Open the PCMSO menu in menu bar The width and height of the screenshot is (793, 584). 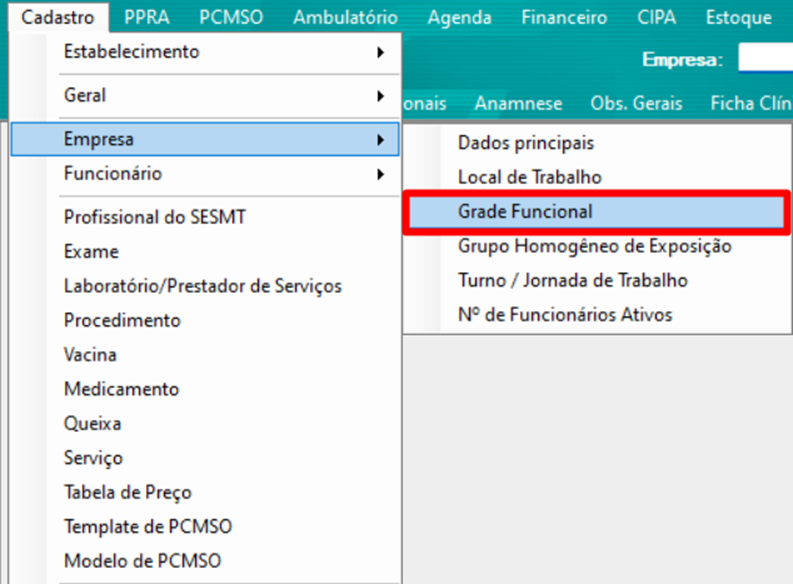click(x=231, y=18)
